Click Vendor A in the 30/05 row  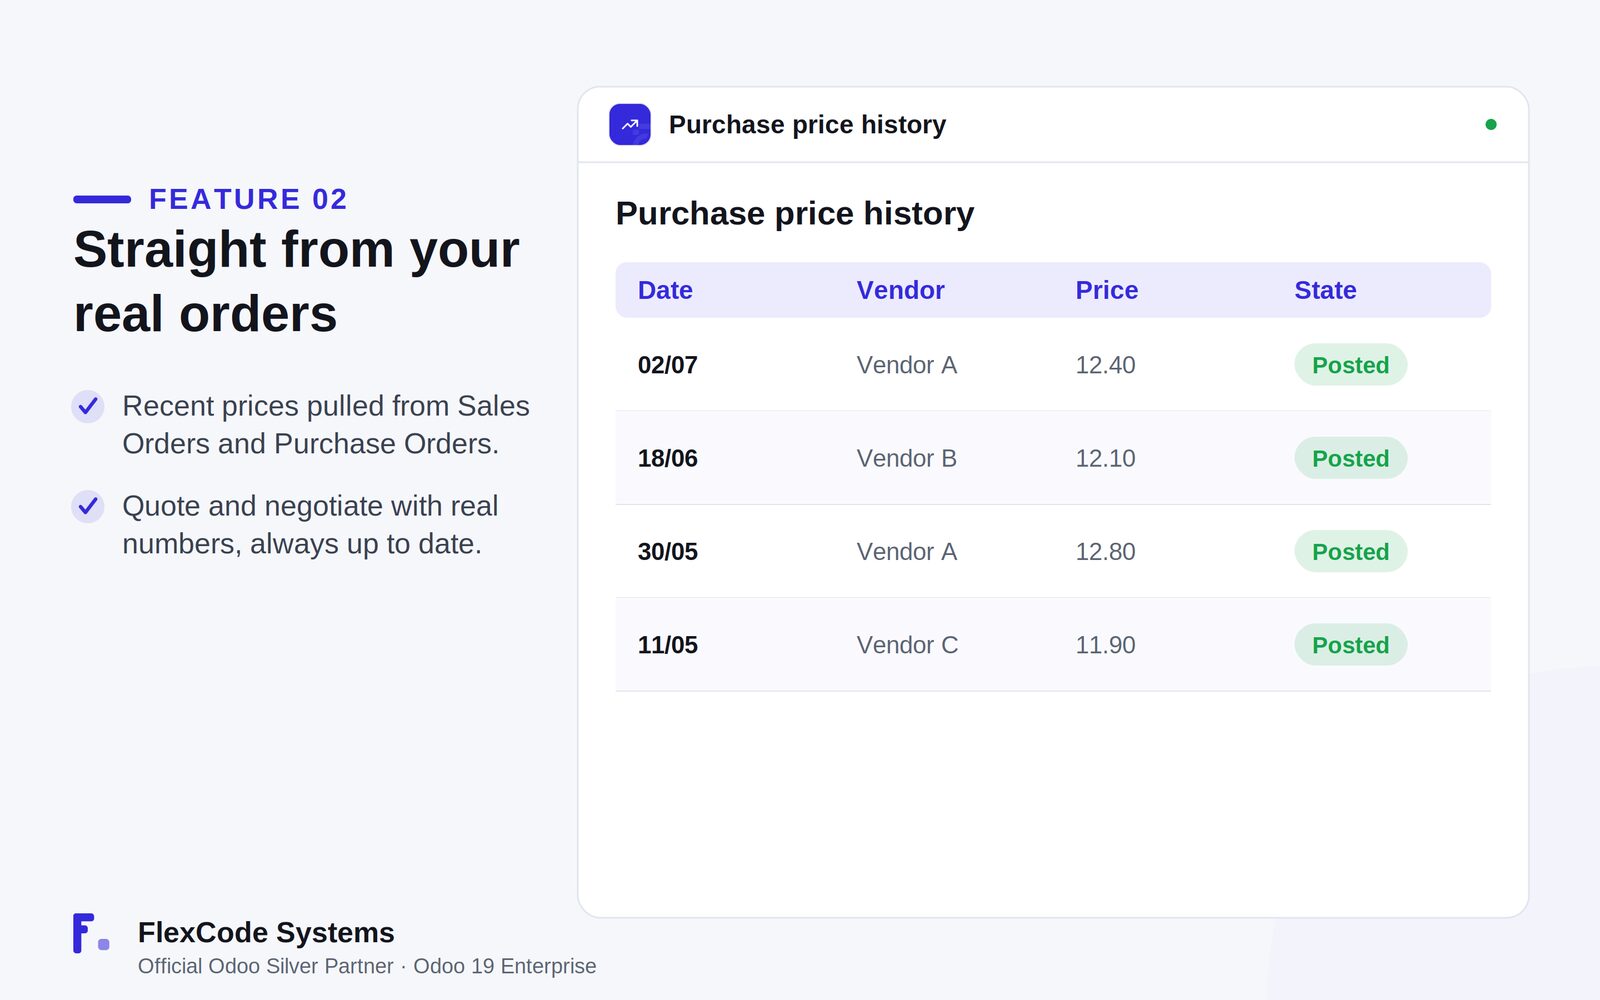[907, 552]
